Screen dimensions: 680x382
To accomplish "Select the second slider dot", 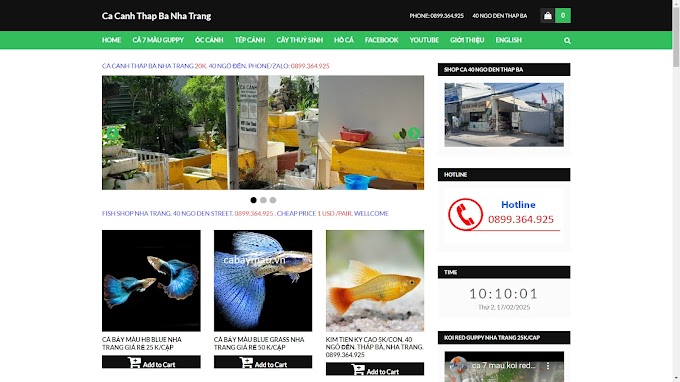I will point(263,200).
